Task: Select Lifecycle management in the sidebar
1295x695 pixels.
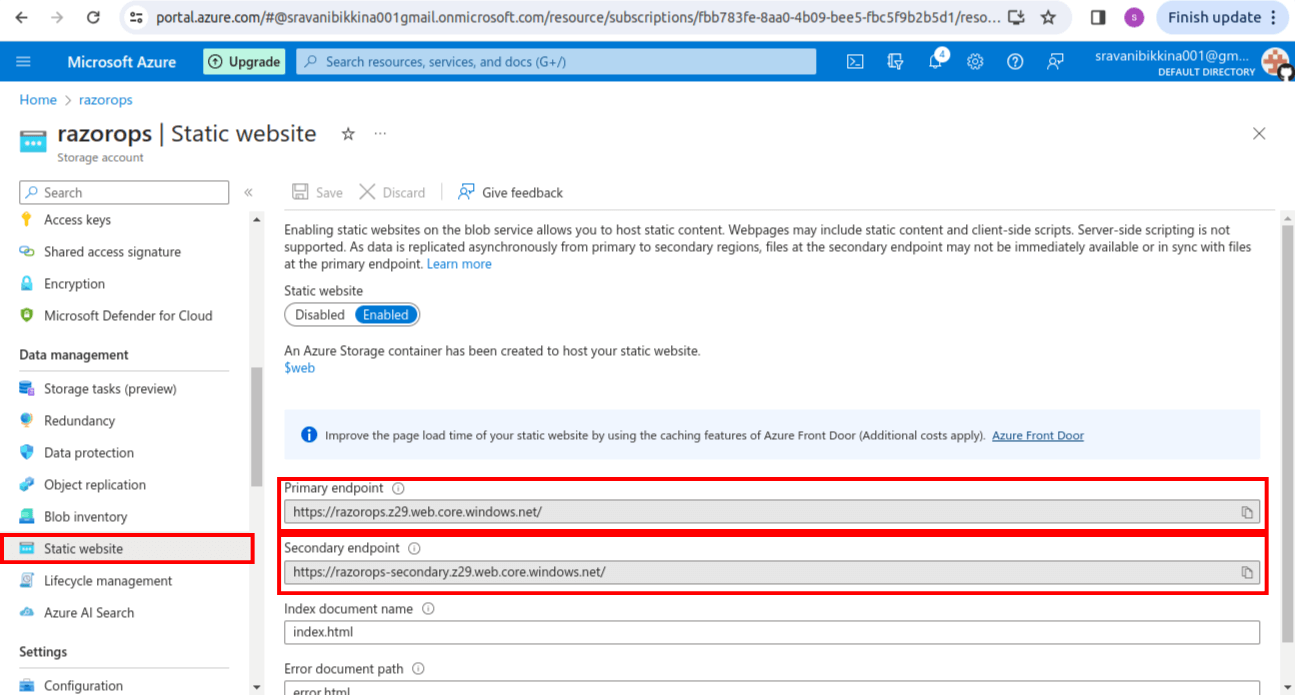Action: (109, 580)
